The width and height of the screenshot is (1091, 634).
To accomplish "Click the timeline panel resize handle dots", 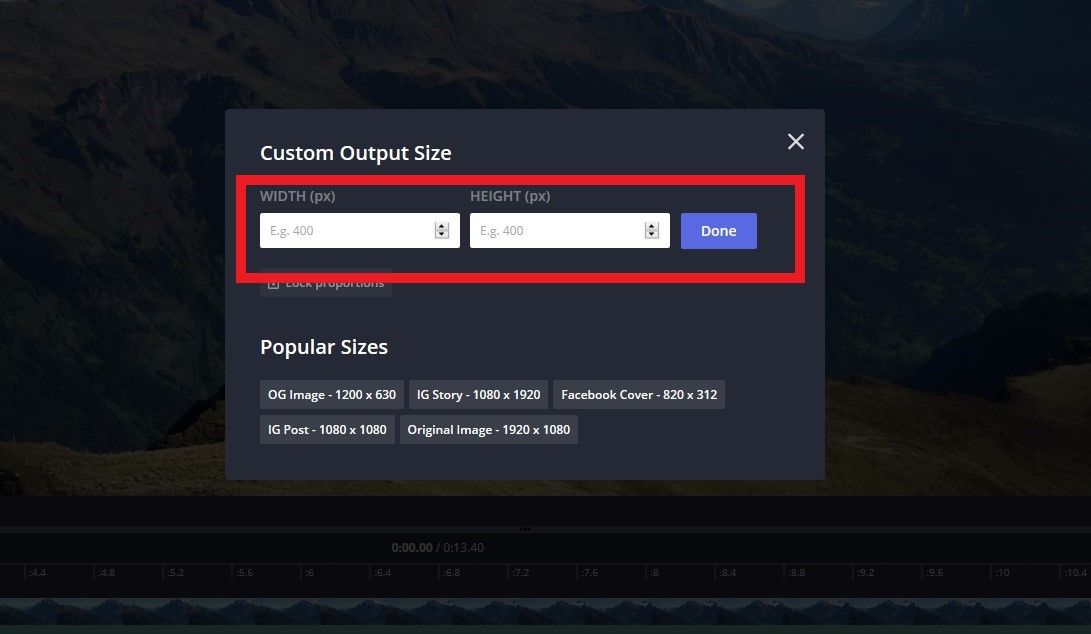I will (525, 529).
